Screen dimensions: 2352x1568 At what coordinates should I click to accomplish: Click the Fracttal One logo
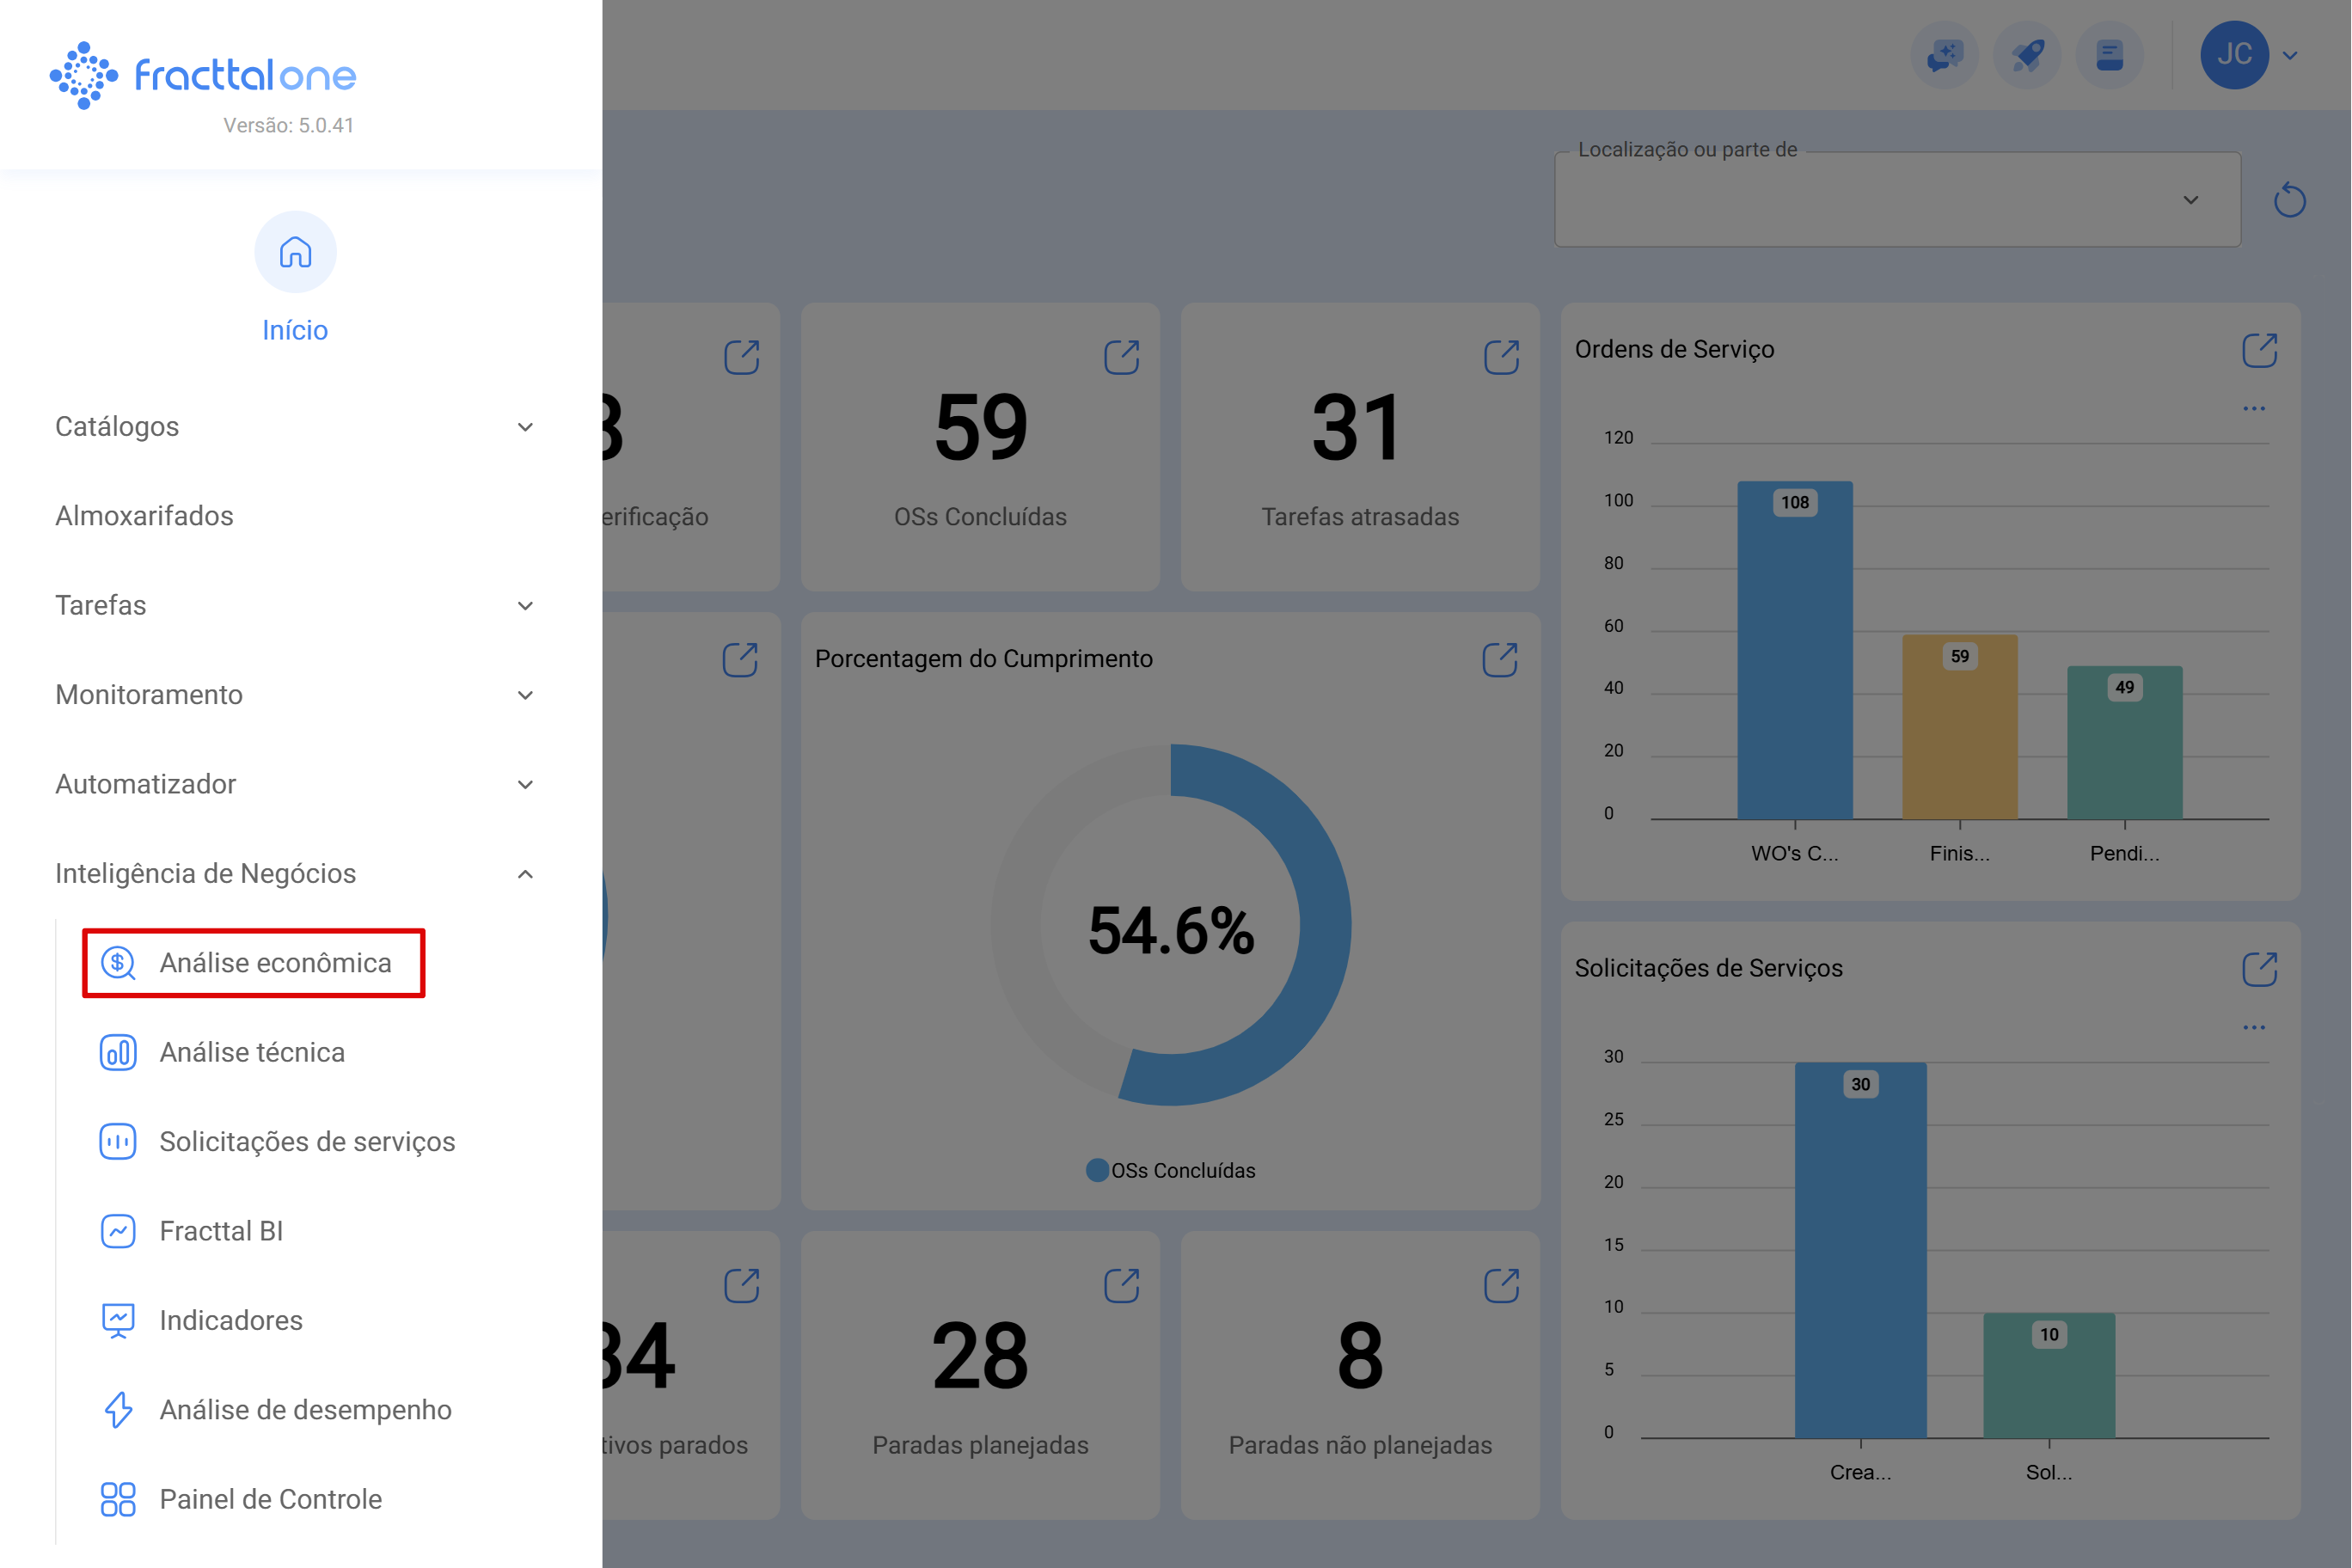[x=203, y=75]
